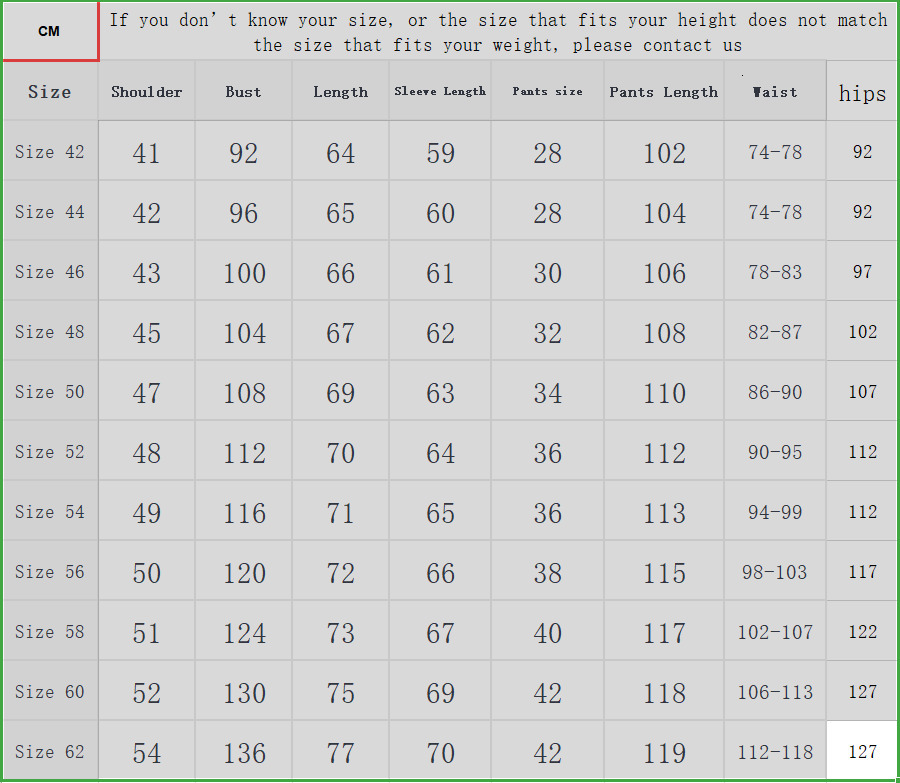Click the white highlighted hips cell for Size 62
The height and width of the screenshot is (783, 900).
[x=862, y=752]
